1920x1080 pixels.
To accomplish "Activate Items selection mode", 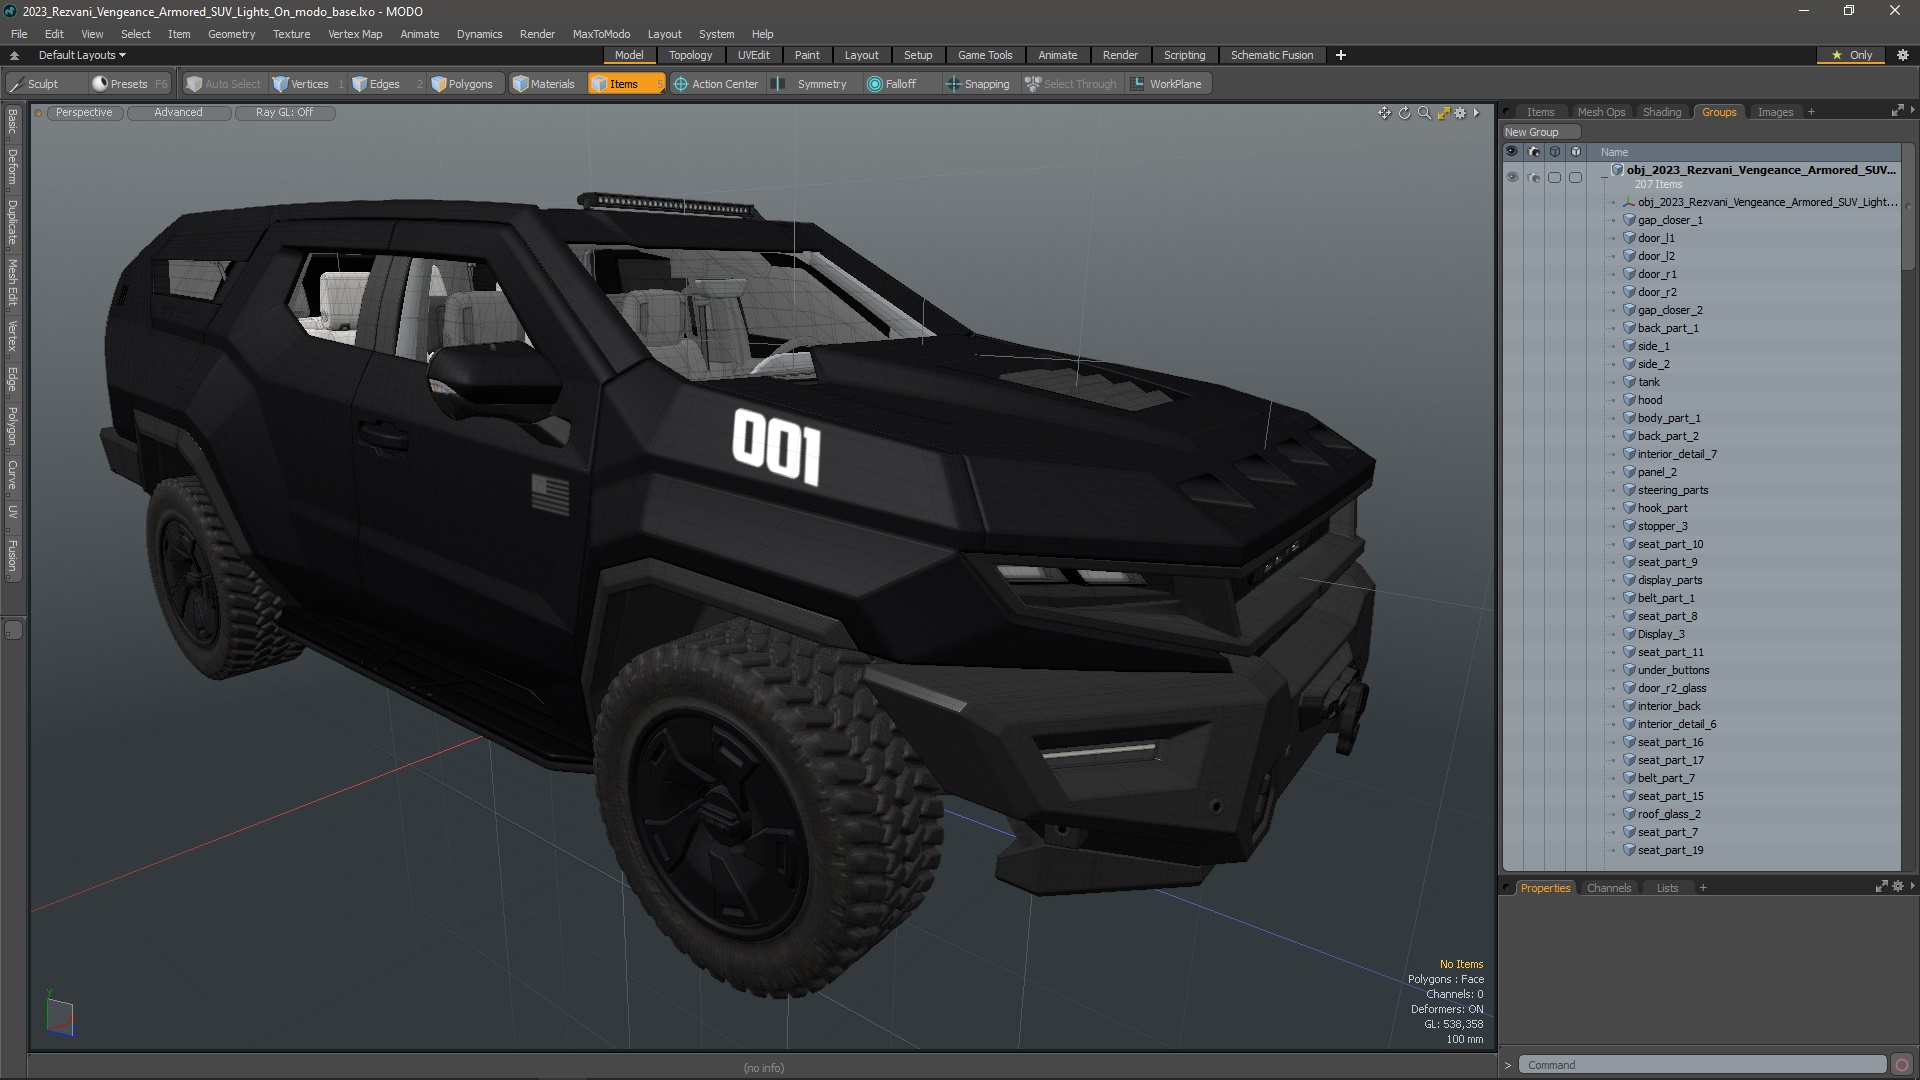I will [x=623, y=84].
